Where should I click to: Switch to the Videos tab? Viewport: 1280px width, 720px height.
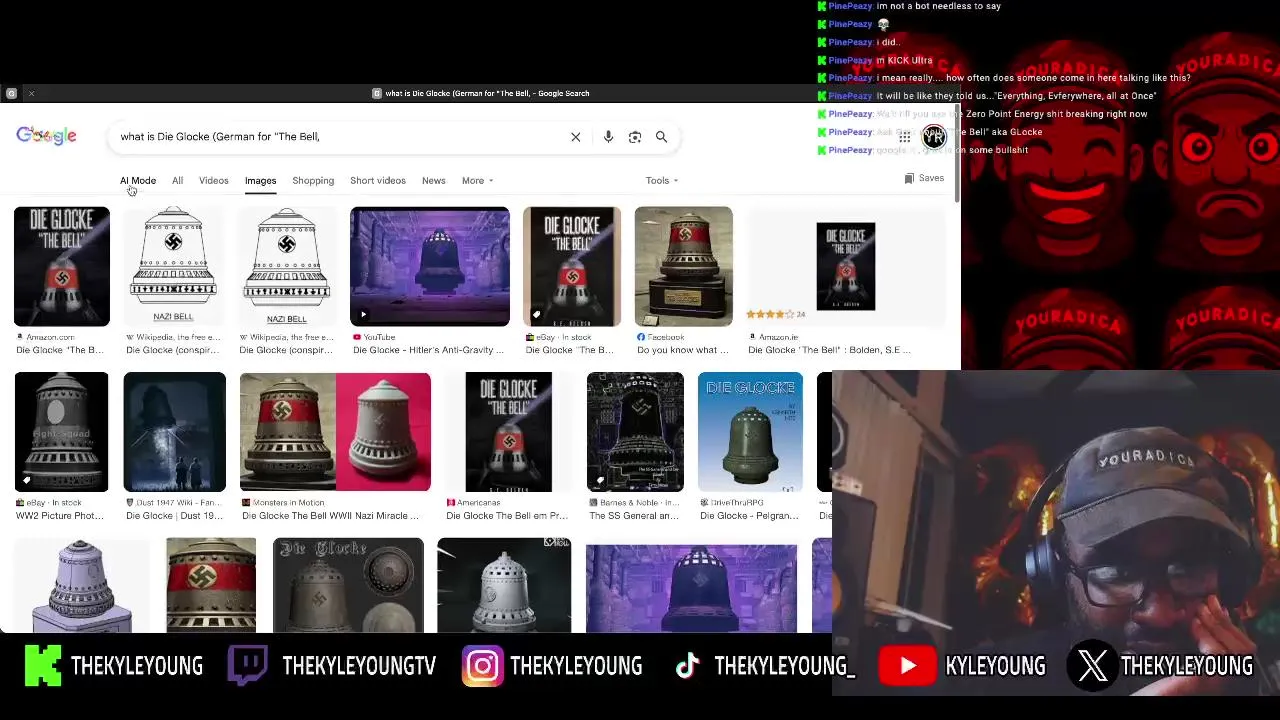tap(213, 180)
